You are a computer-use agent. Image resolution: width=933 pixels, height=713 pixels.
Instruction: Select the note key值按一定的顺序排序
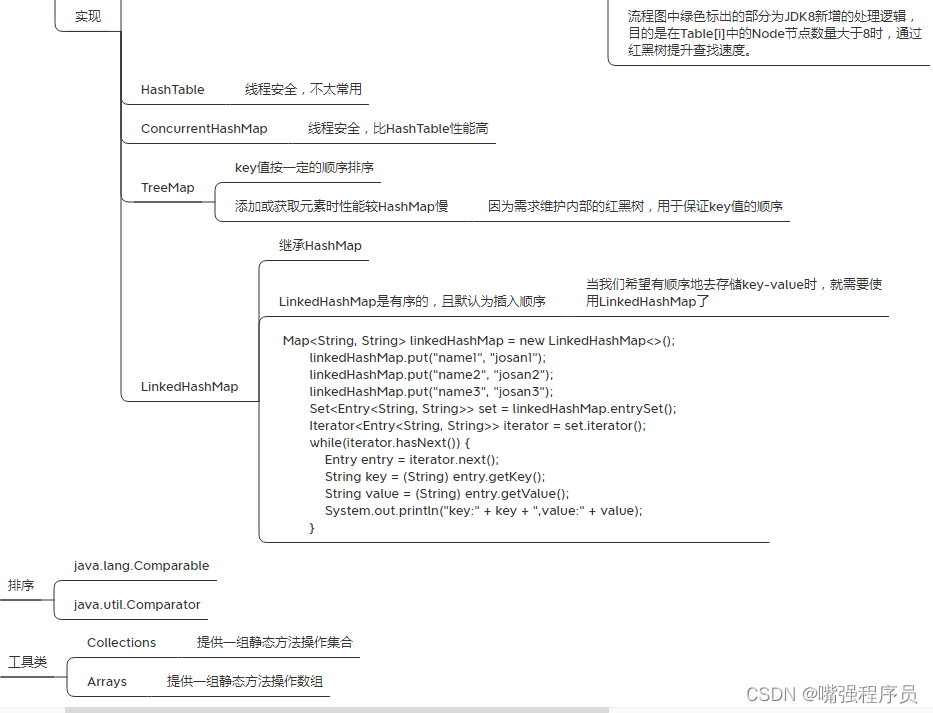305,168
